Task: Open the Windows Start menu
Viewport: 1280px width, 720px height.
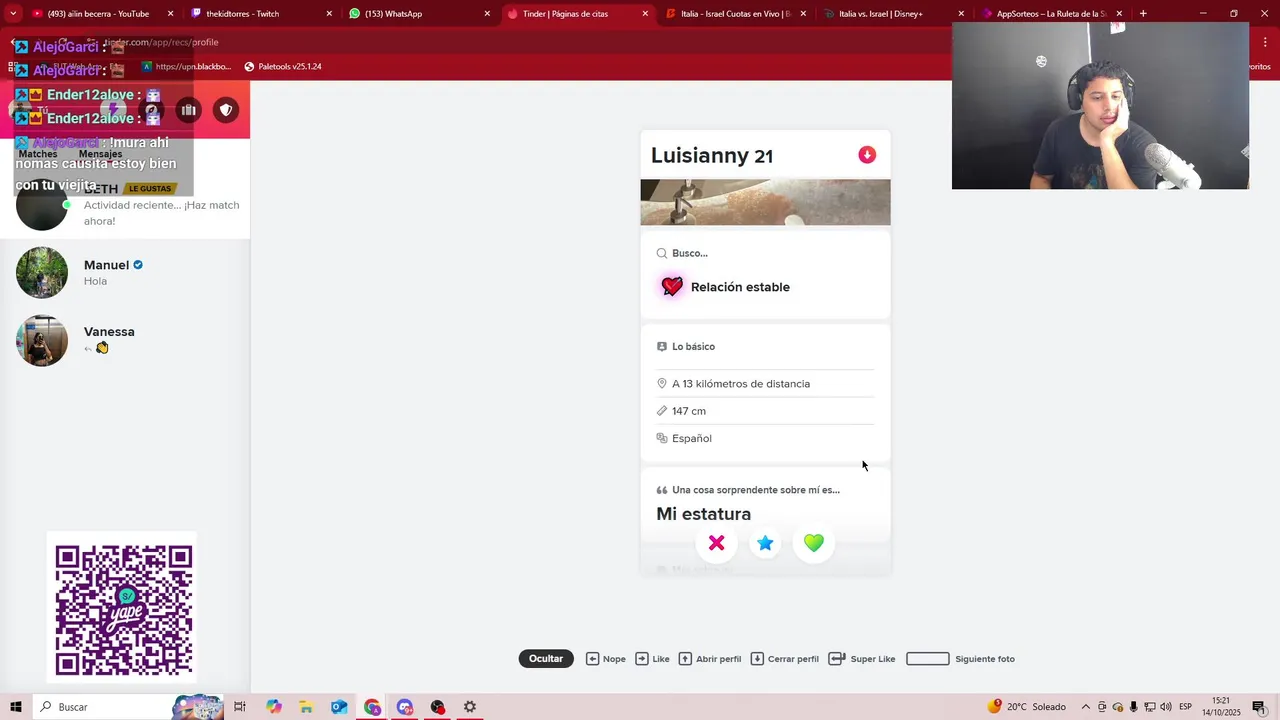Action: [x=15, y=707]
